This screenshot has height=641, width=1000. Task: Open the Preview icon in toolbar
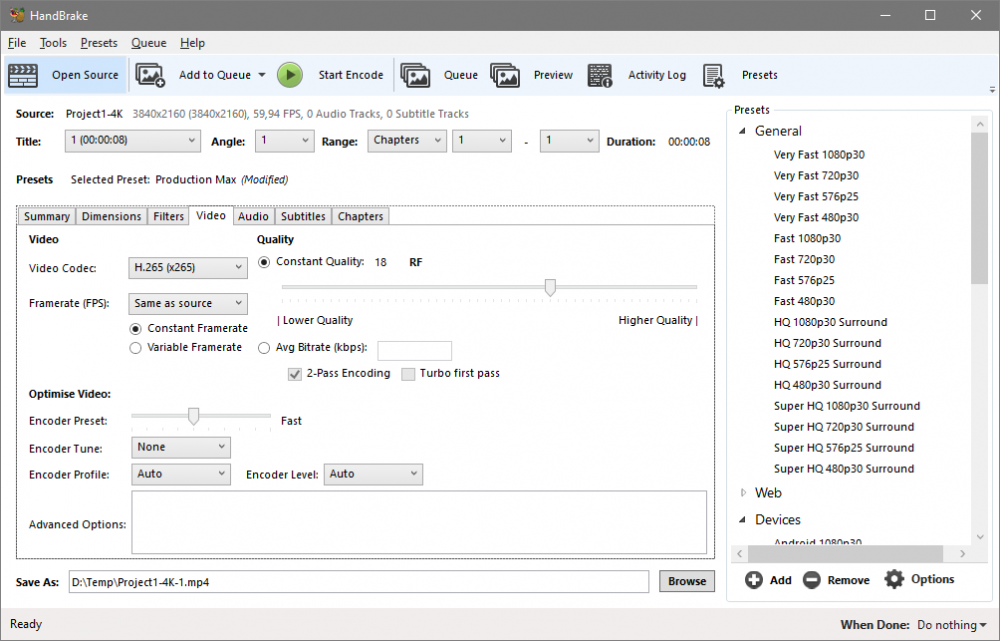coord(505,75)
